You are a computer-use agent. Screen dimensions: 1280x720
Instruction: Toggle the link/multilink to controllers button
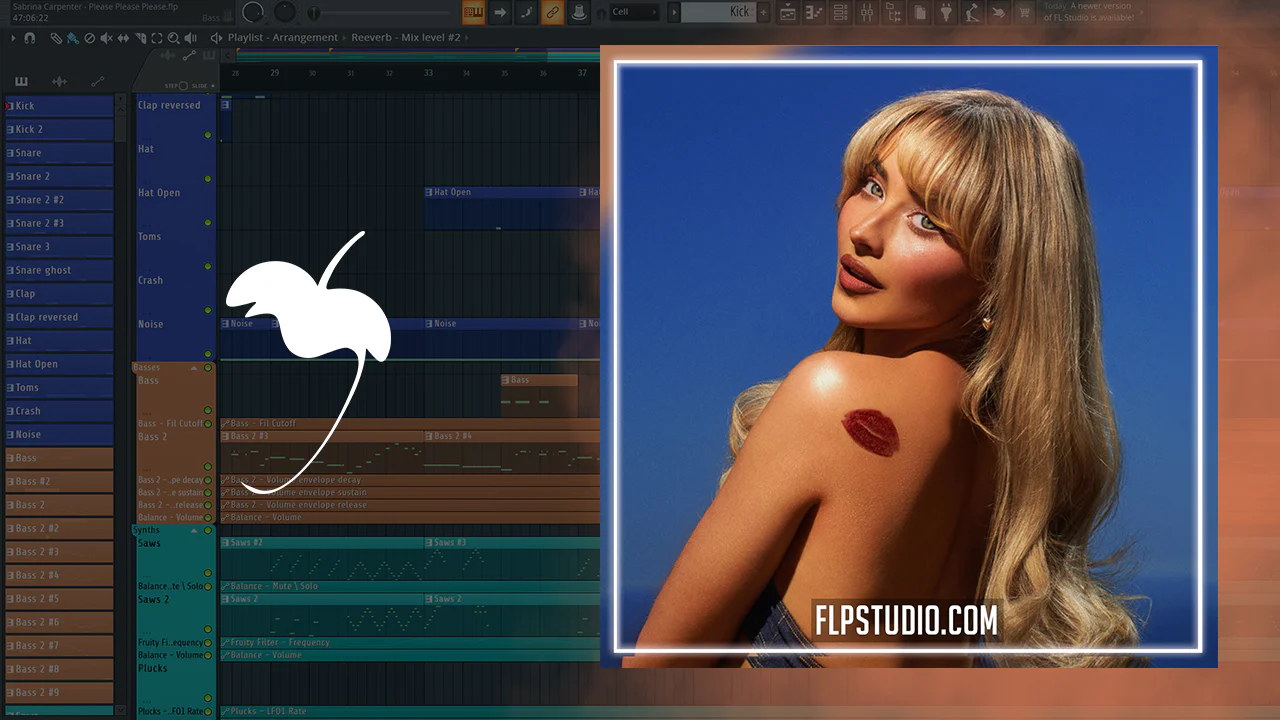pos(552,12)
